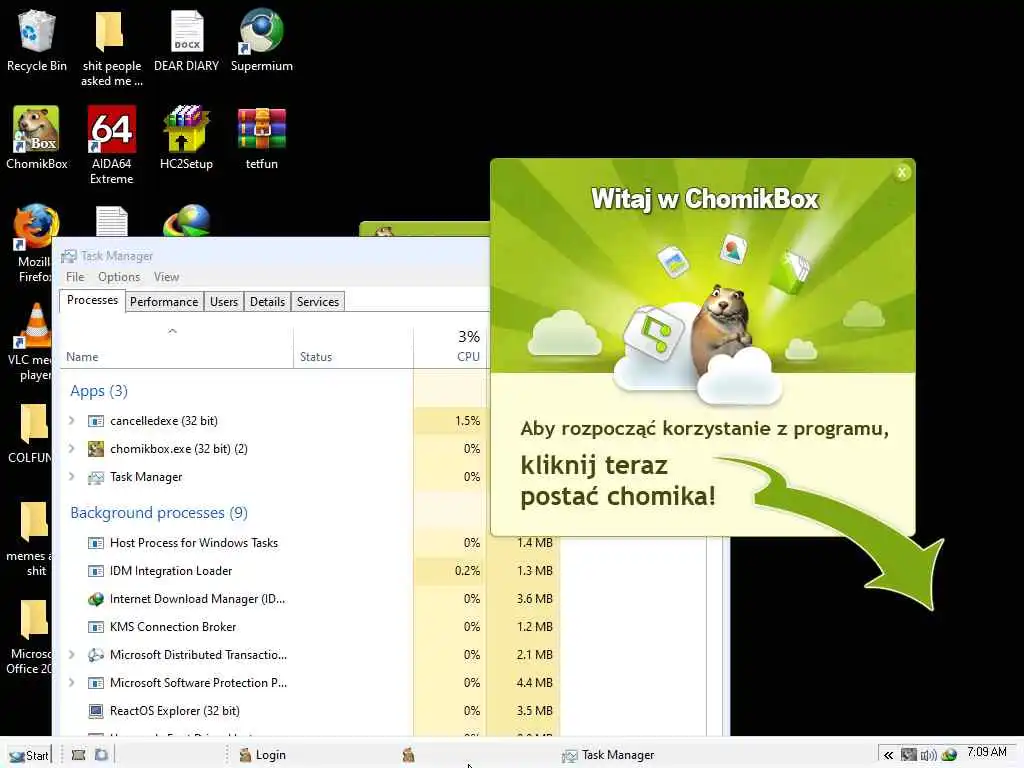Select the Microsoft Office folder on the desktop
This screenshot has width=1024, height=768.
[x=29, y=637]
